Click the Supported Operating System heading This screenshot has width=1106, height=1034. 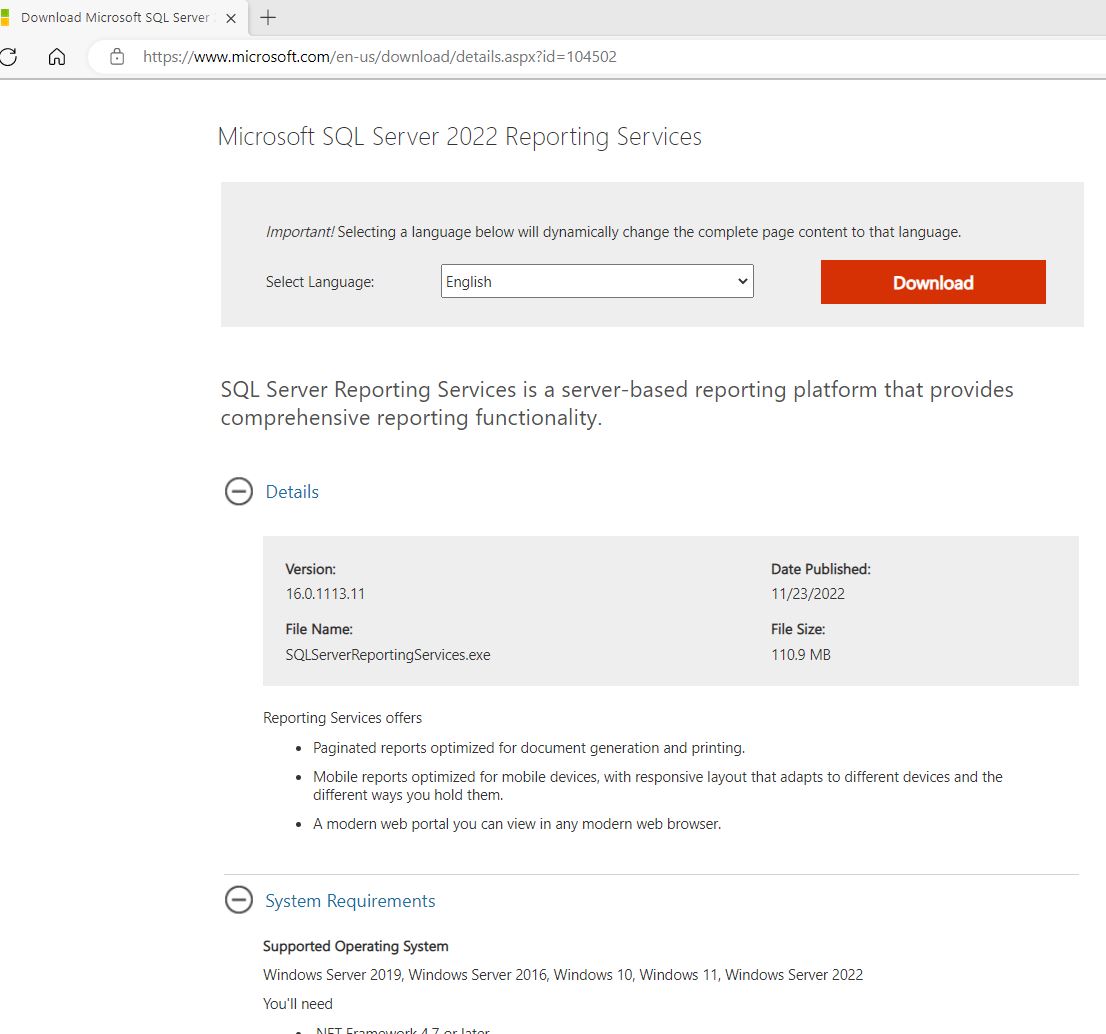tap(355, 946)
